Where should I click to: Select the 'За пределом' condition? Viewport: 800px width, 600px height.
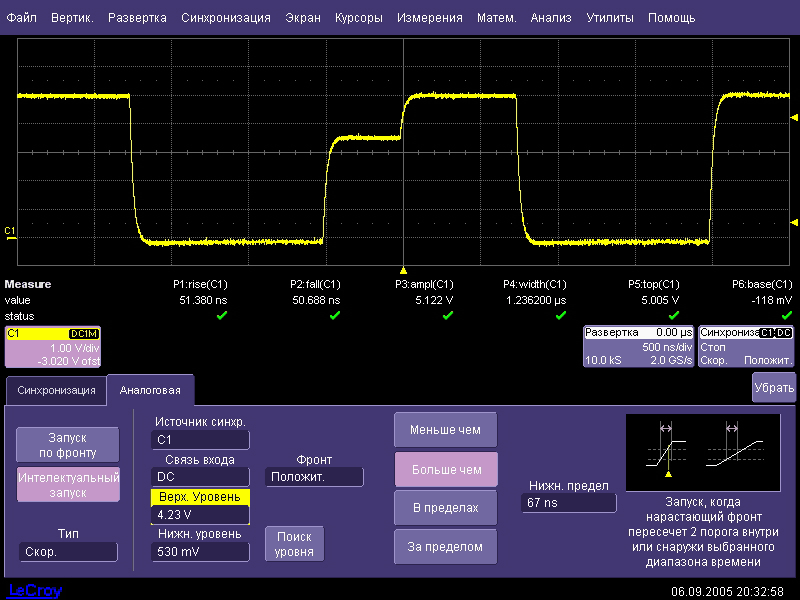[445, 547]
